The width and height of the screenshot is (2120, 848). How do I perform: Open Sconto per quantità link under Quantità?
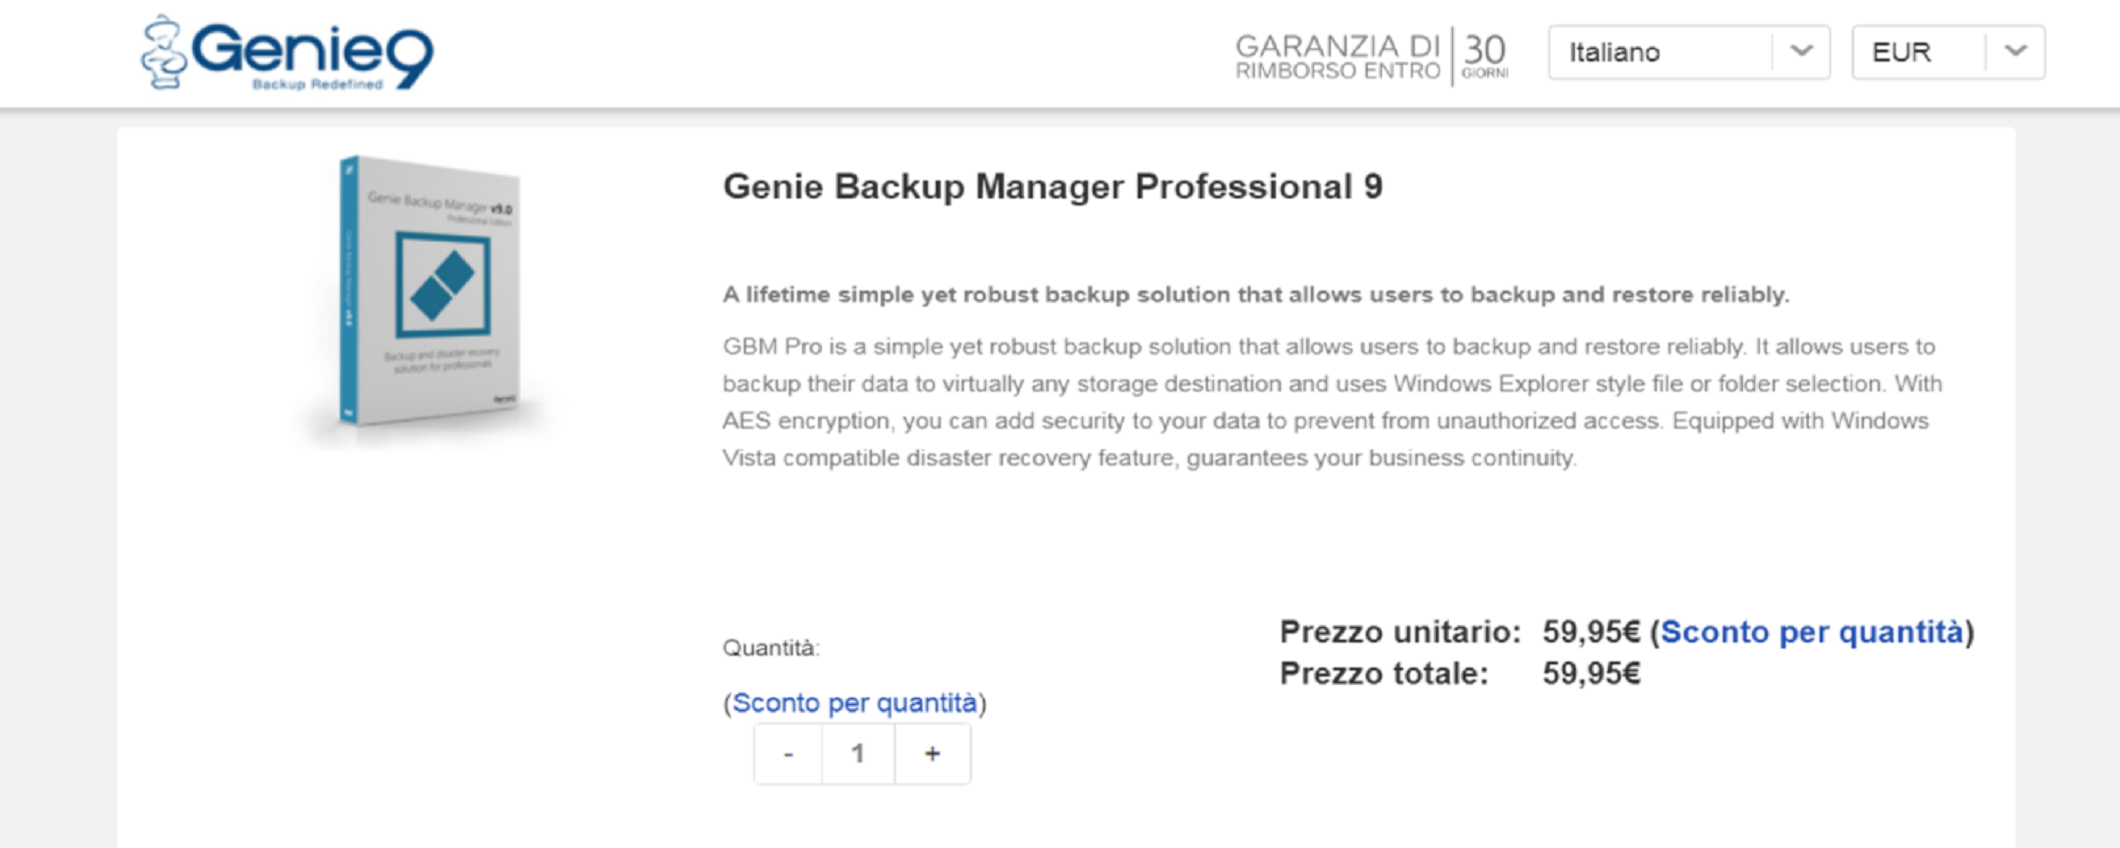pos(854,703)
